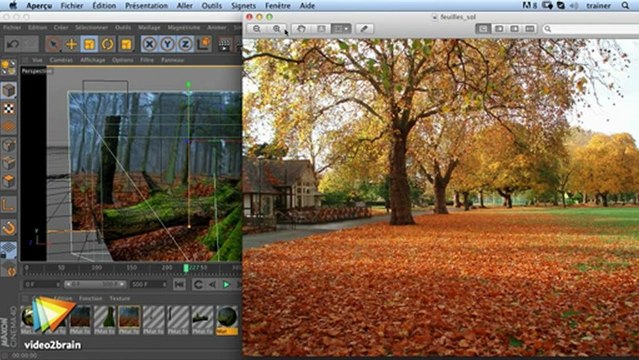Expand the viewport Affichage menu

coord(93,60)
